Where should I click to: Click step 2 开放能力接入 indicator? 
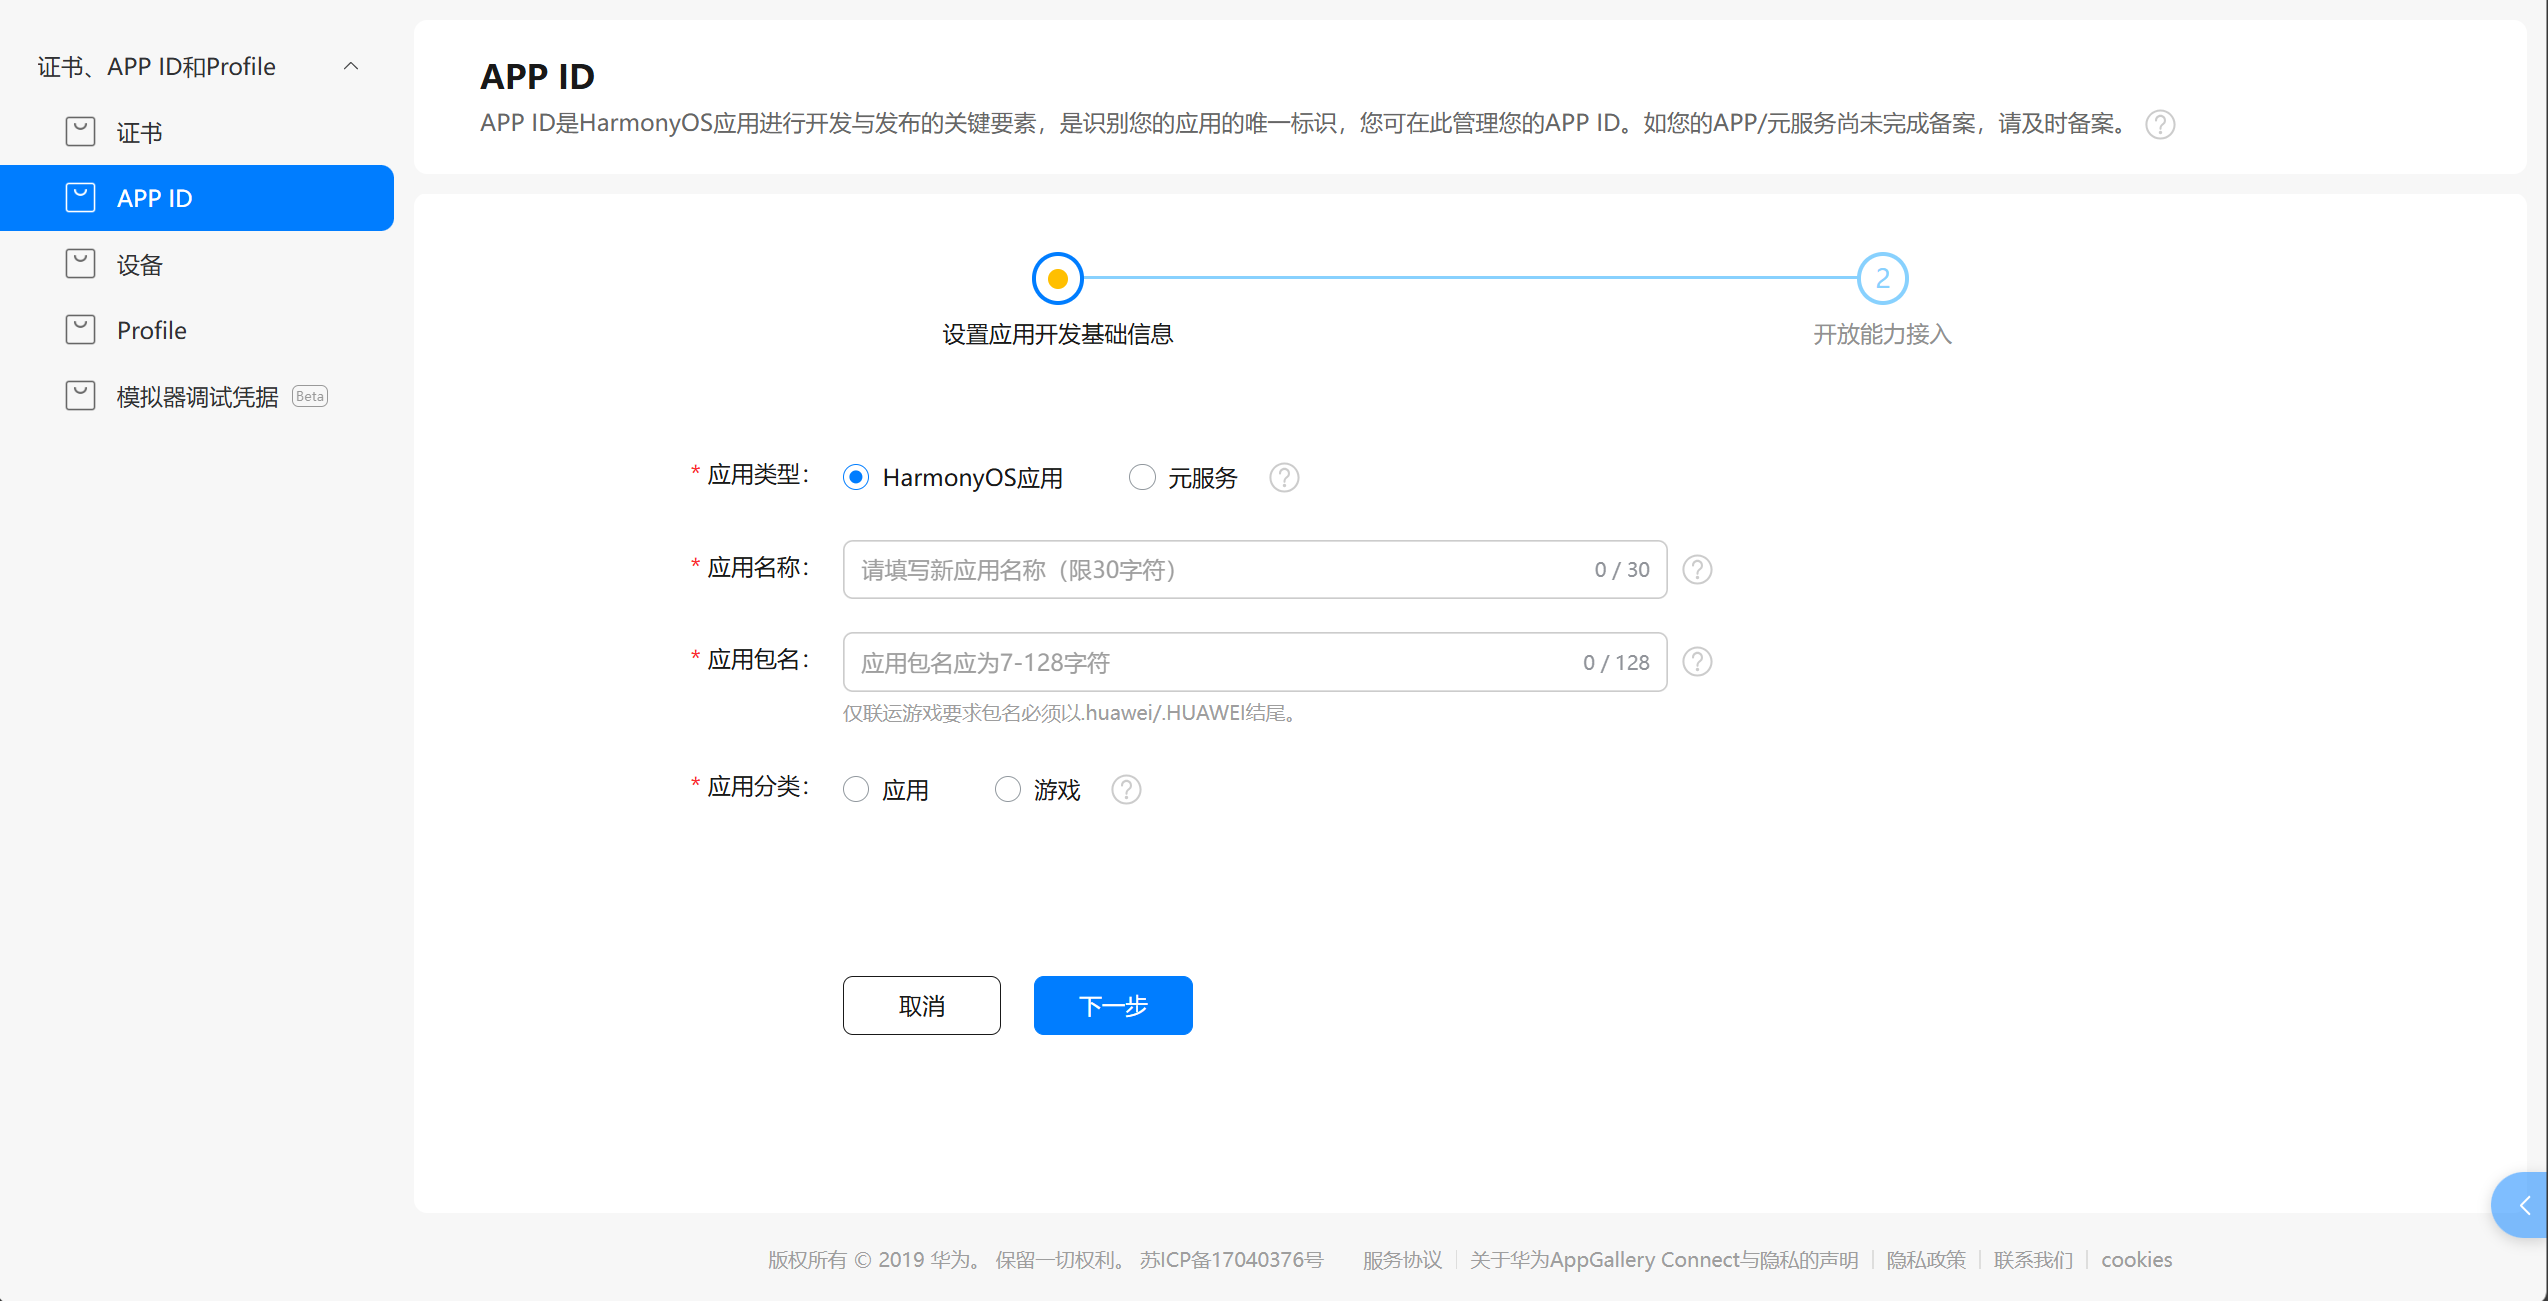pyautogui.click(x=1882, y=279)
